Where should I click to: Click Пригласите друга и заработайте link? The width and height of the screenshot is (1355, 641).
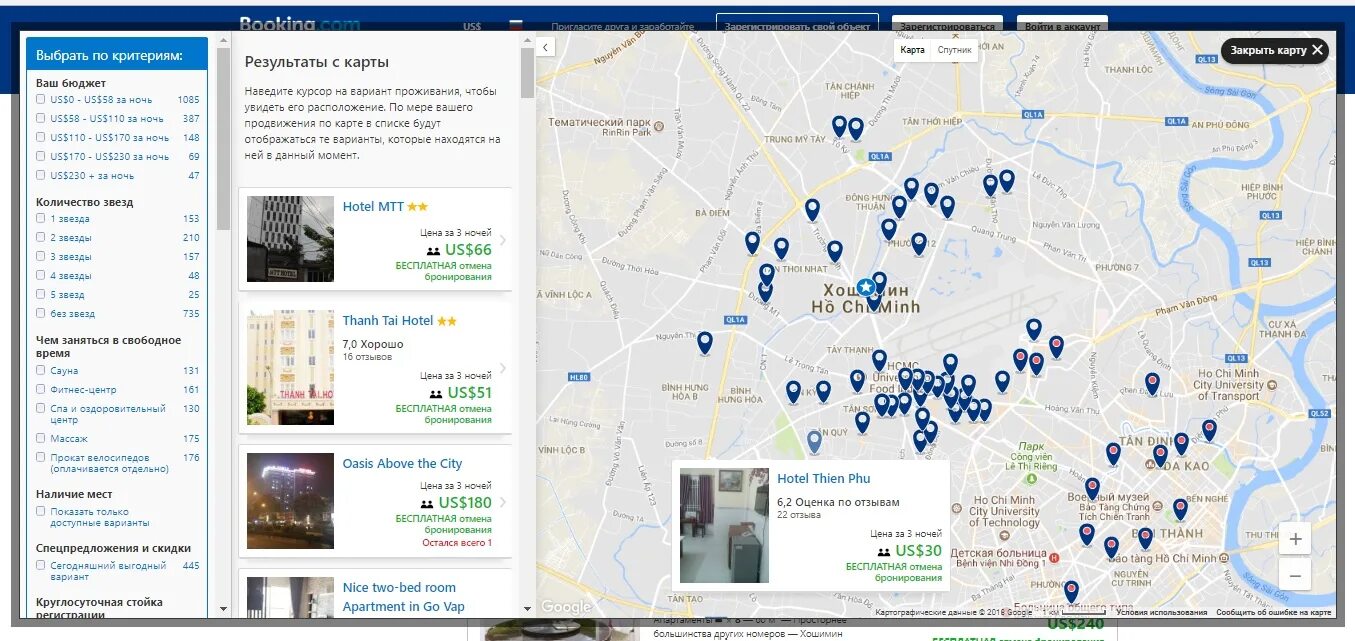(x=622, y=26)
